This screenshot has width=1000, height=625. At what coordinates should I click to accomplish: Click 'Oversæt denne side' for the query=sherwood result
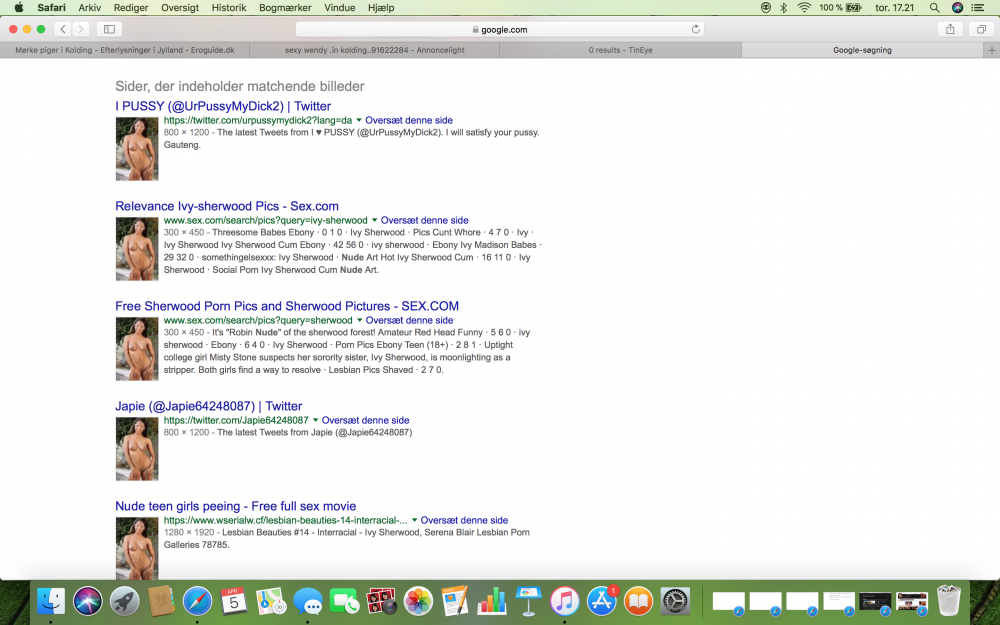click(409, 320)
